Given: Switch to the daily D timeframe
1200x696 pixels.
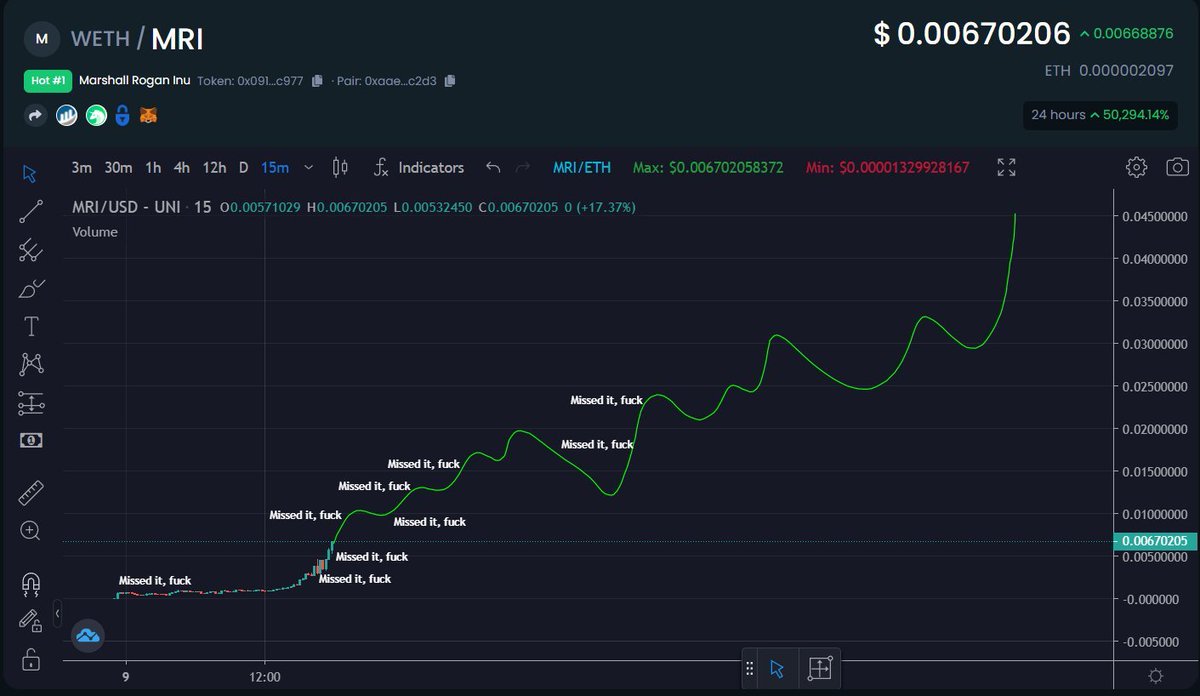Looking at the screenshot, I should 242,168.
